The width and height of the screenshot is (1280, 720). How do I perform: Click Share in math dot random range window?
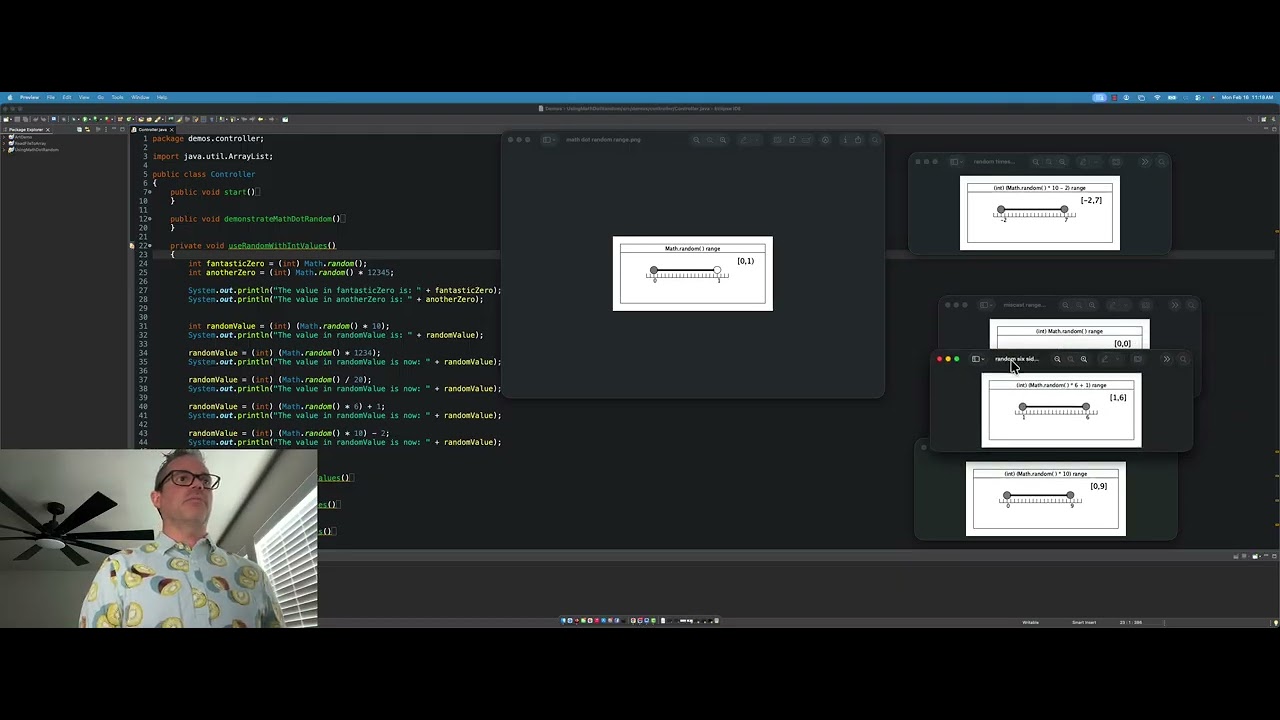click(x=858, y=140)
